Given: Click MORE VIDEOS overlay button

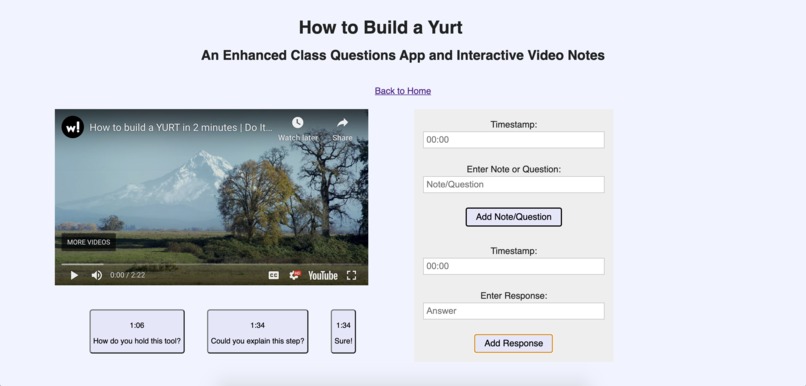Looking at the screenshot, I should [88, 242].
